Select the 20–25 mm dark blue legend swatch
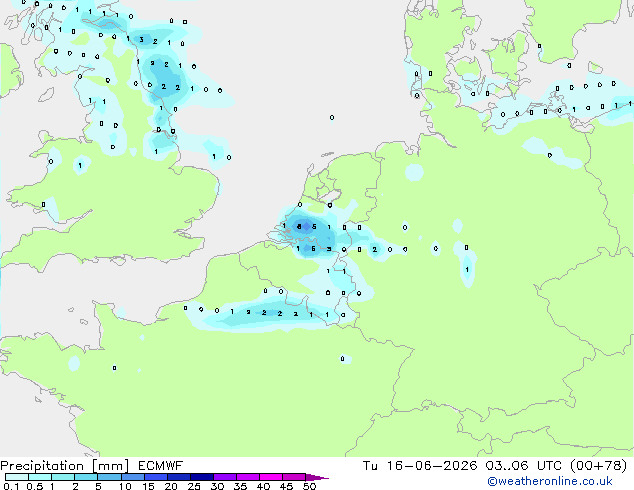Screen dimensions: 634x490 (x=179, y=477)
